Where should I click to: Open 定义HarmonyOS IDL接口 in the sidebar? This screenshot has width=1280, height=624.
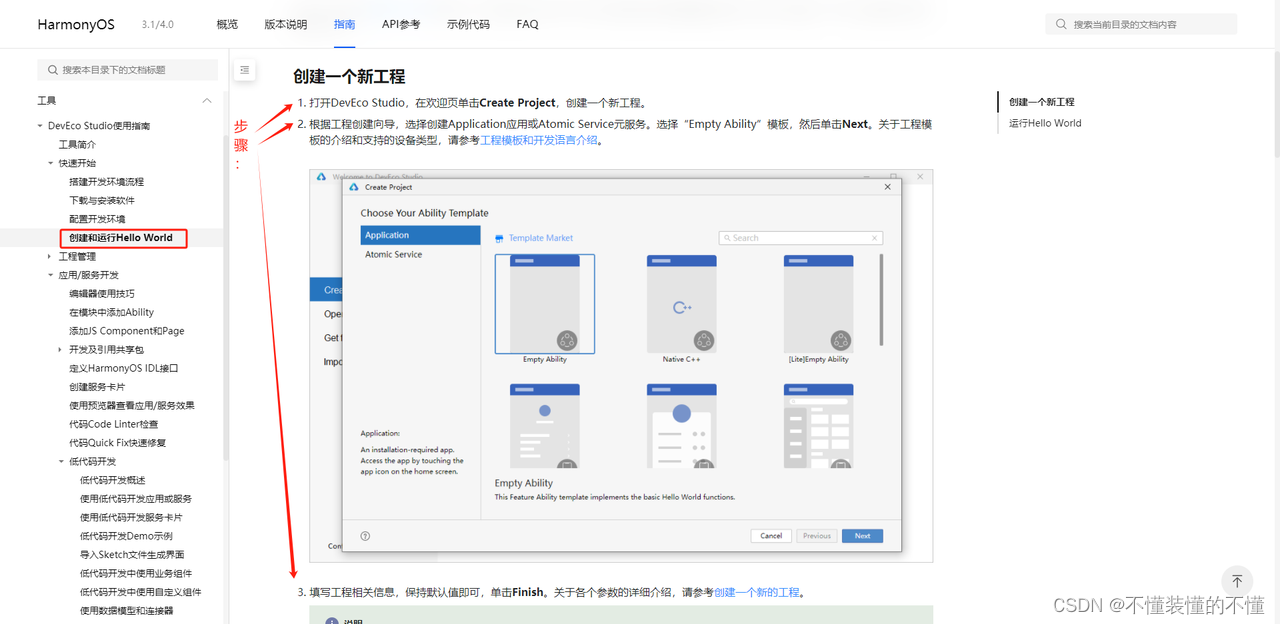(124, 369)
